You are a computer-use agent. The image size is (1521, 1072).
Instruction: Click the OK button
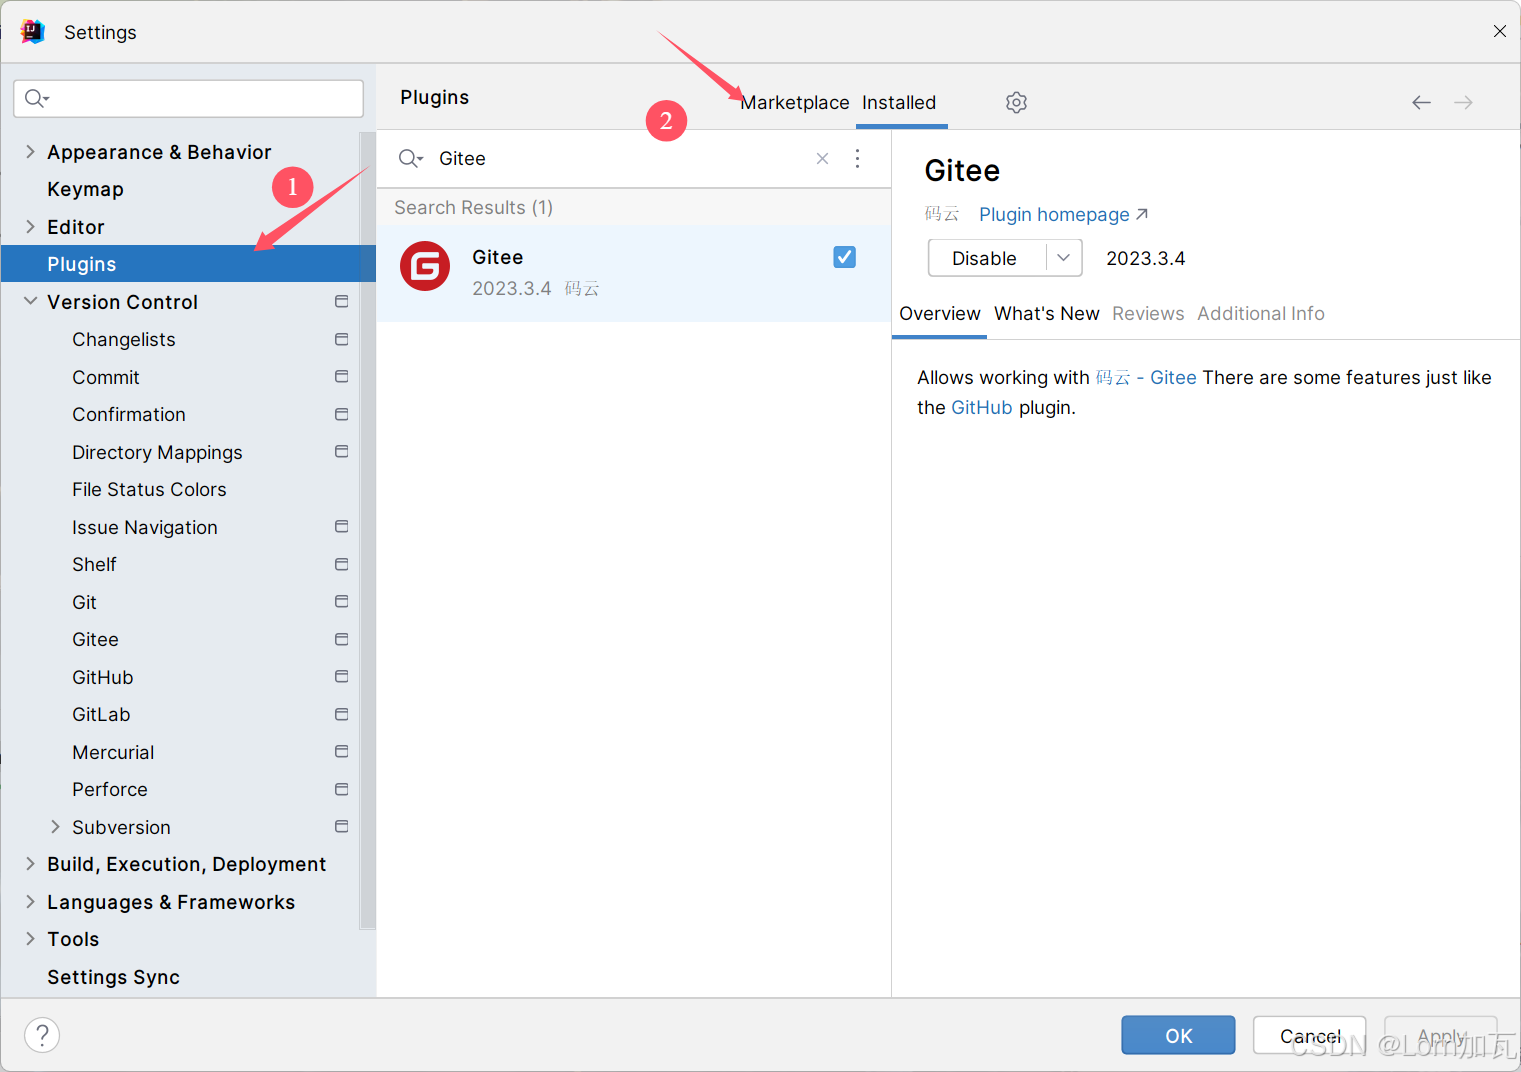coord(1178,1035)
